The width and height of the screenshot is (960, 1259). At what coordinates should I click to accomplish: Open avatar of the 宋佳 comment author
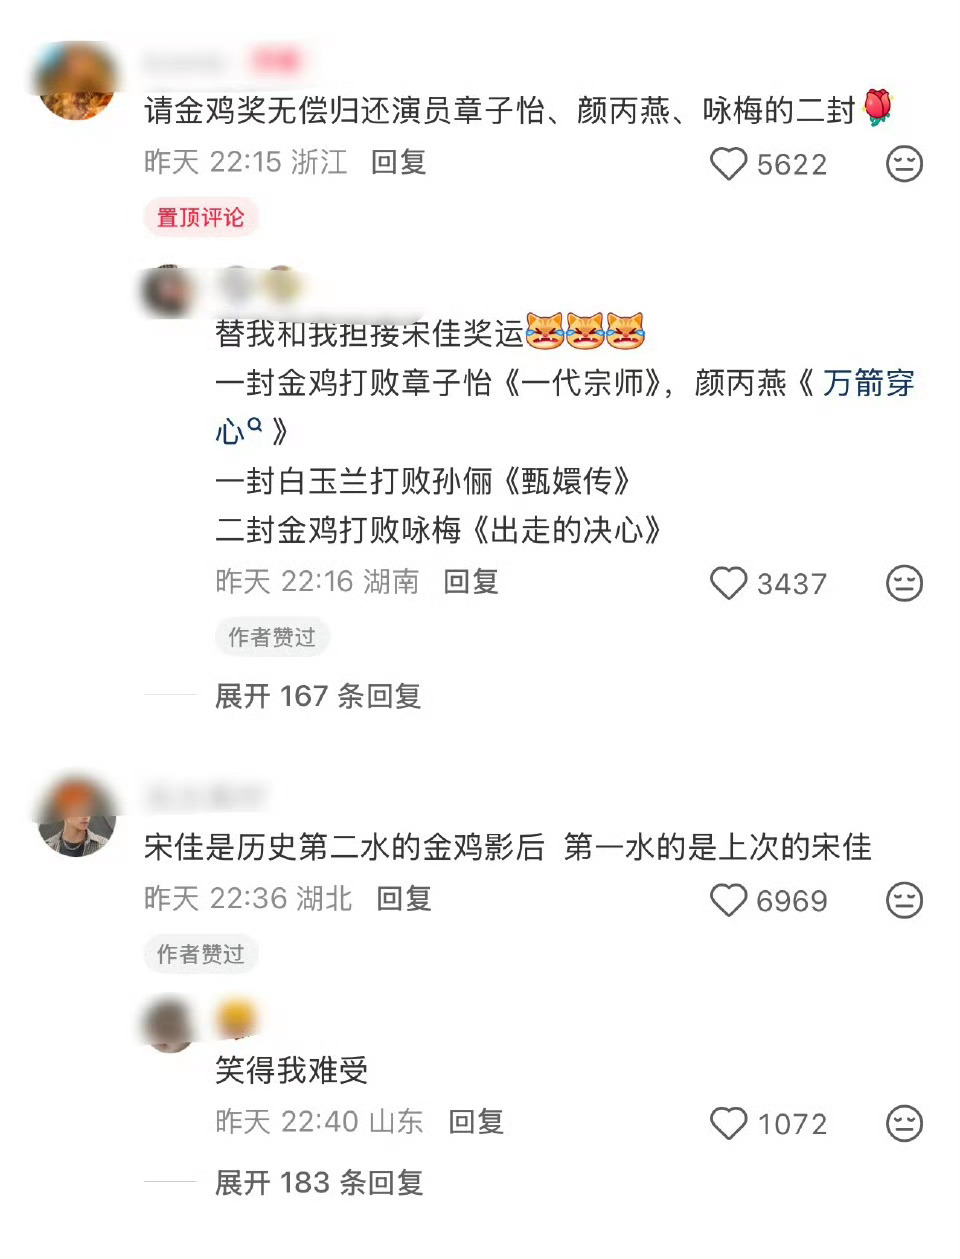77,817
